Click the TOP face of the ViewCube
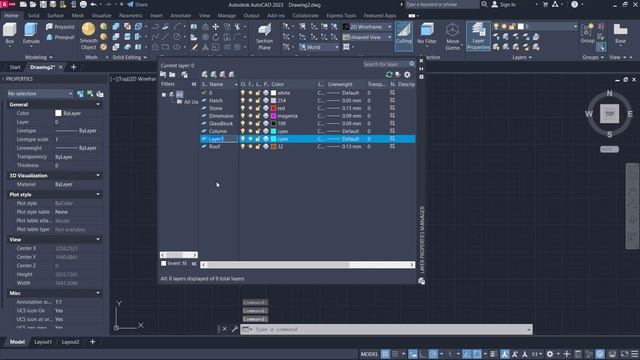Viewport: 640px width, 360px height. click(x=609, y=114)
